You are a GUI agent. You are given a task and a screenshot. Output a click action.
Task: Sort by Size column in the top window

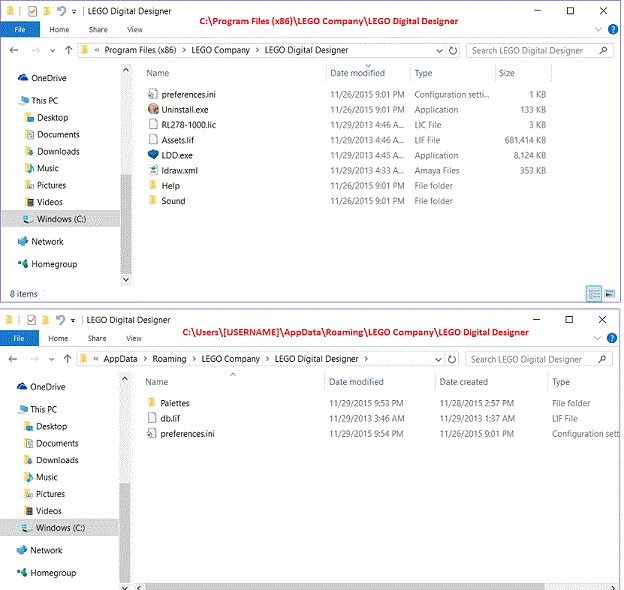pos(506,73)
